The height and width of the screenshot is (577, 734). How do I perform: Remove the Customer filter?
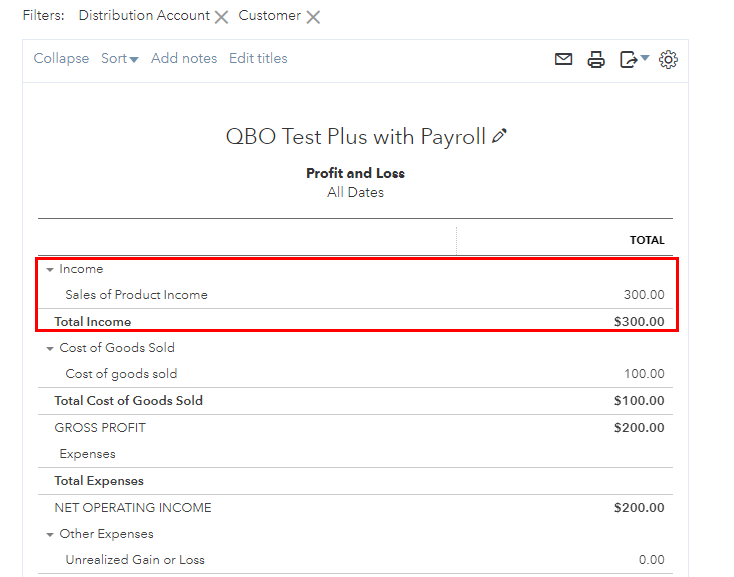click(x=313, y=17)
